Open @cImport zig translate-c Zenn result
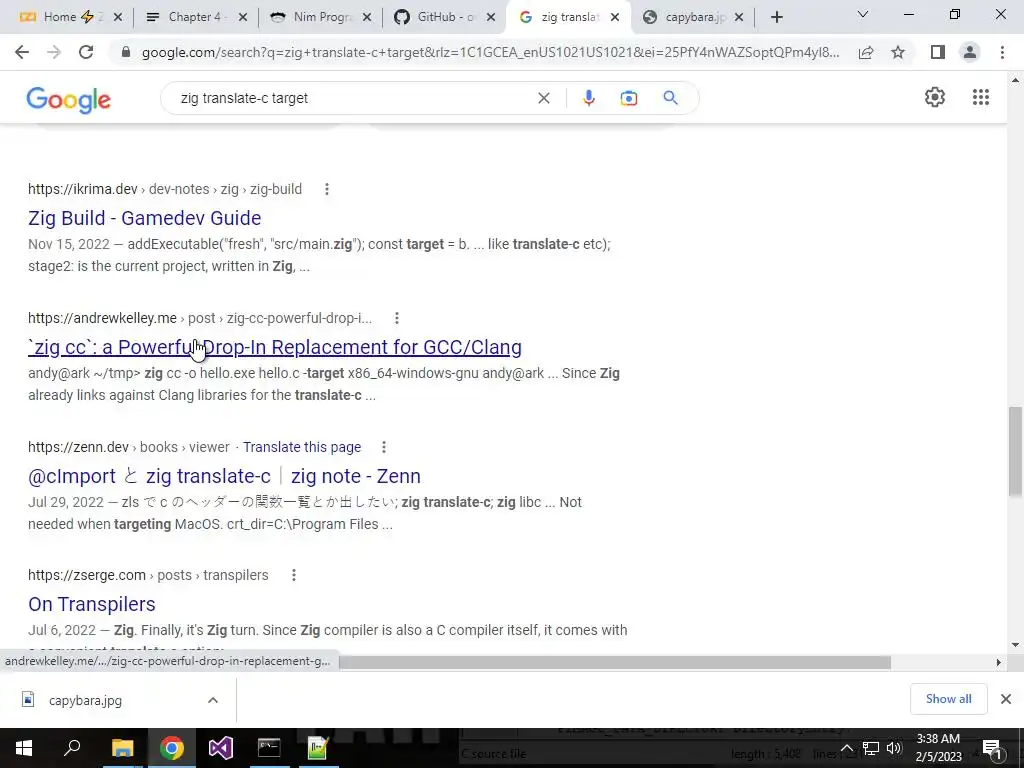The width and height of the screenshot is (1024, 768). point(224,476)
